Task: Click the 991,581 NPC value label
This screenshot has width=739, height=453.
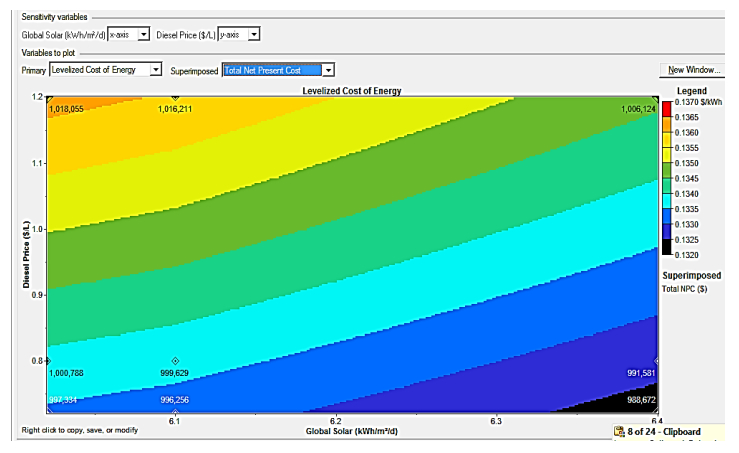Action: [640, 373]
